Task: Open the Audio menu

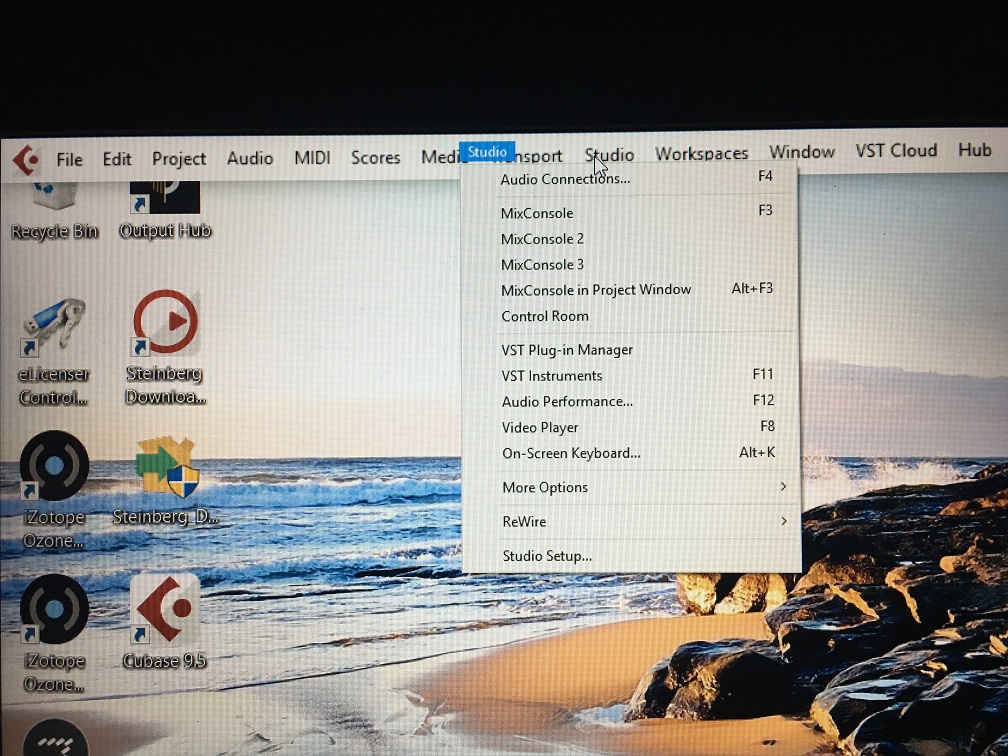Action: click(250, 158)
